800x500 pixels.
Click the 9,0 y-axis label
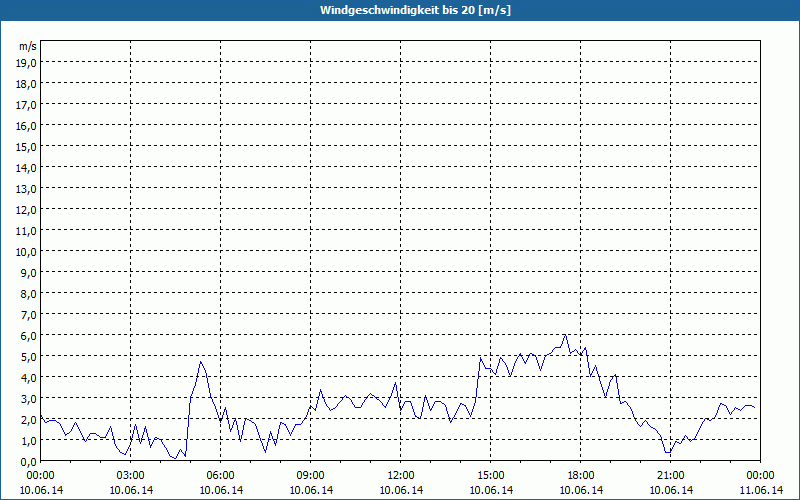[x=30, y=272]
